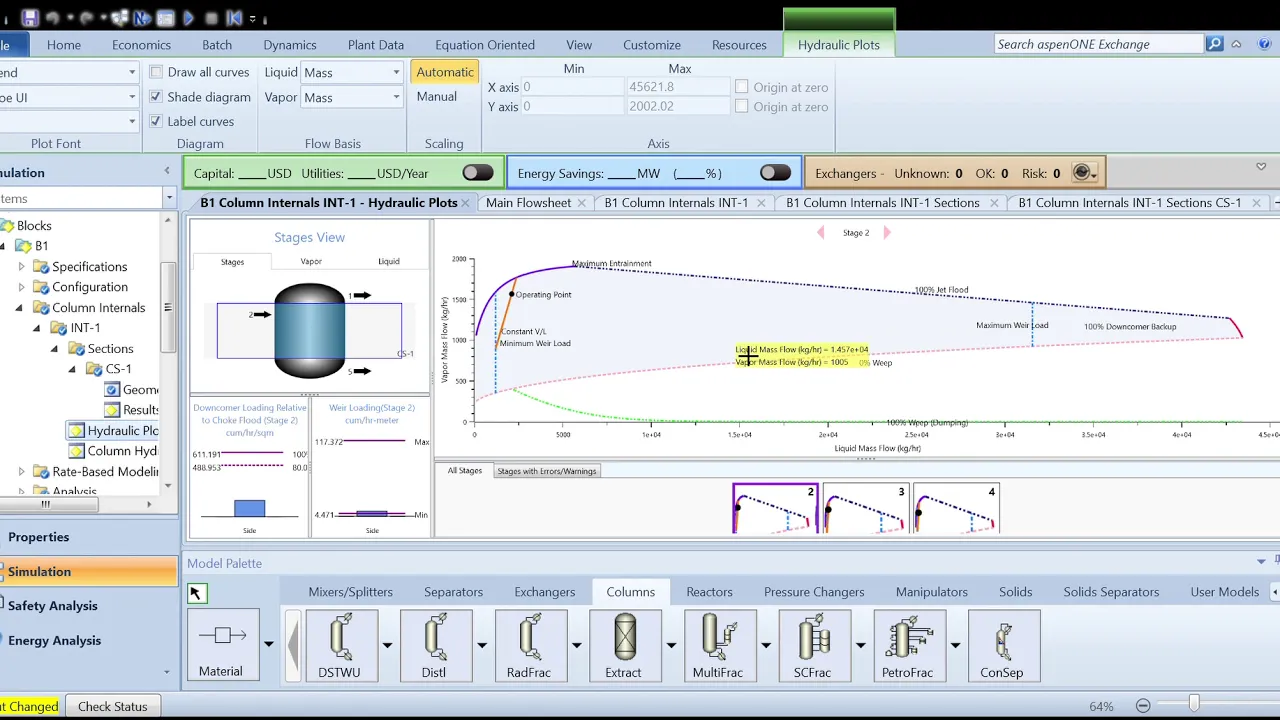Click the Next (N>) icon in toolbar

pos(142,18)
